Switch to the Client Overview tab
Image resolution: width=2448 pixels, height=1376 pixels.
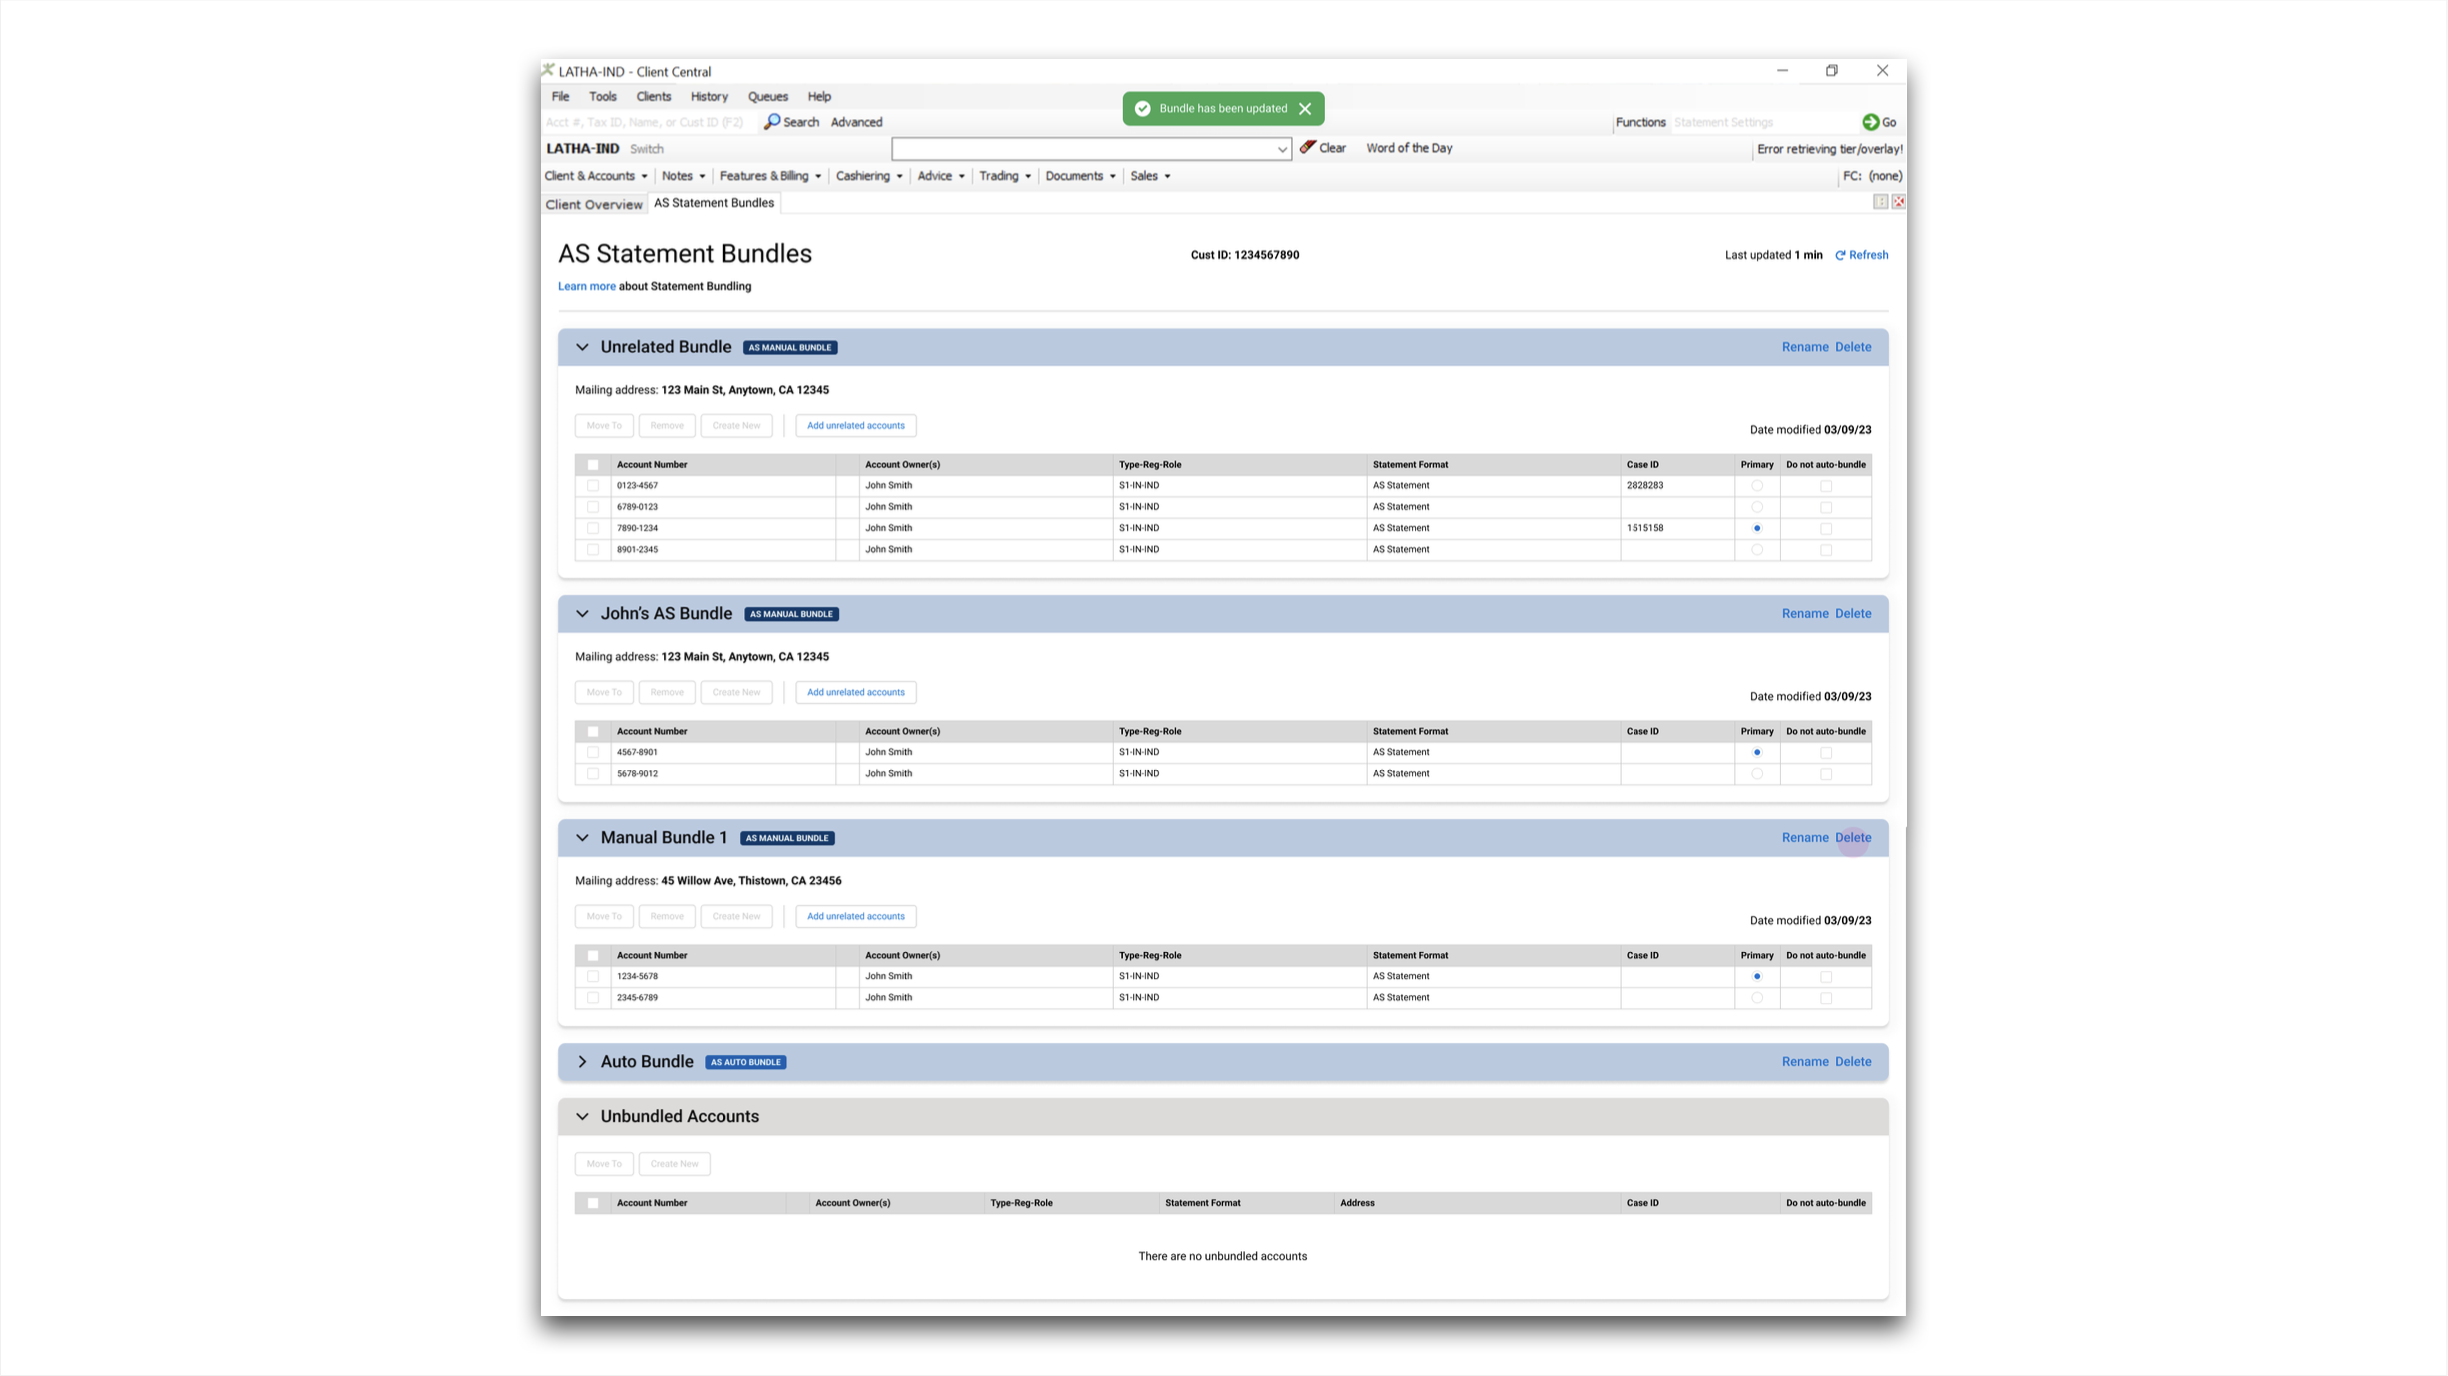593,204
